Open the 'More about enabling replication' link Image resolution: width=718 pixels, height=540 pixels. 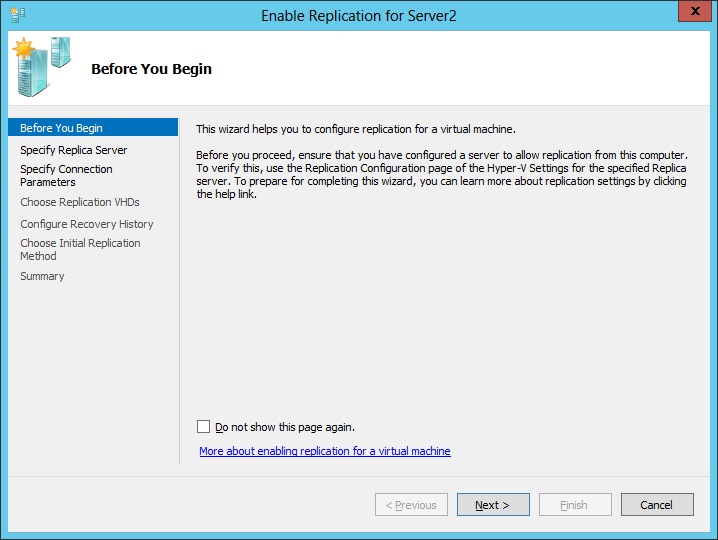tap(325, 451)
